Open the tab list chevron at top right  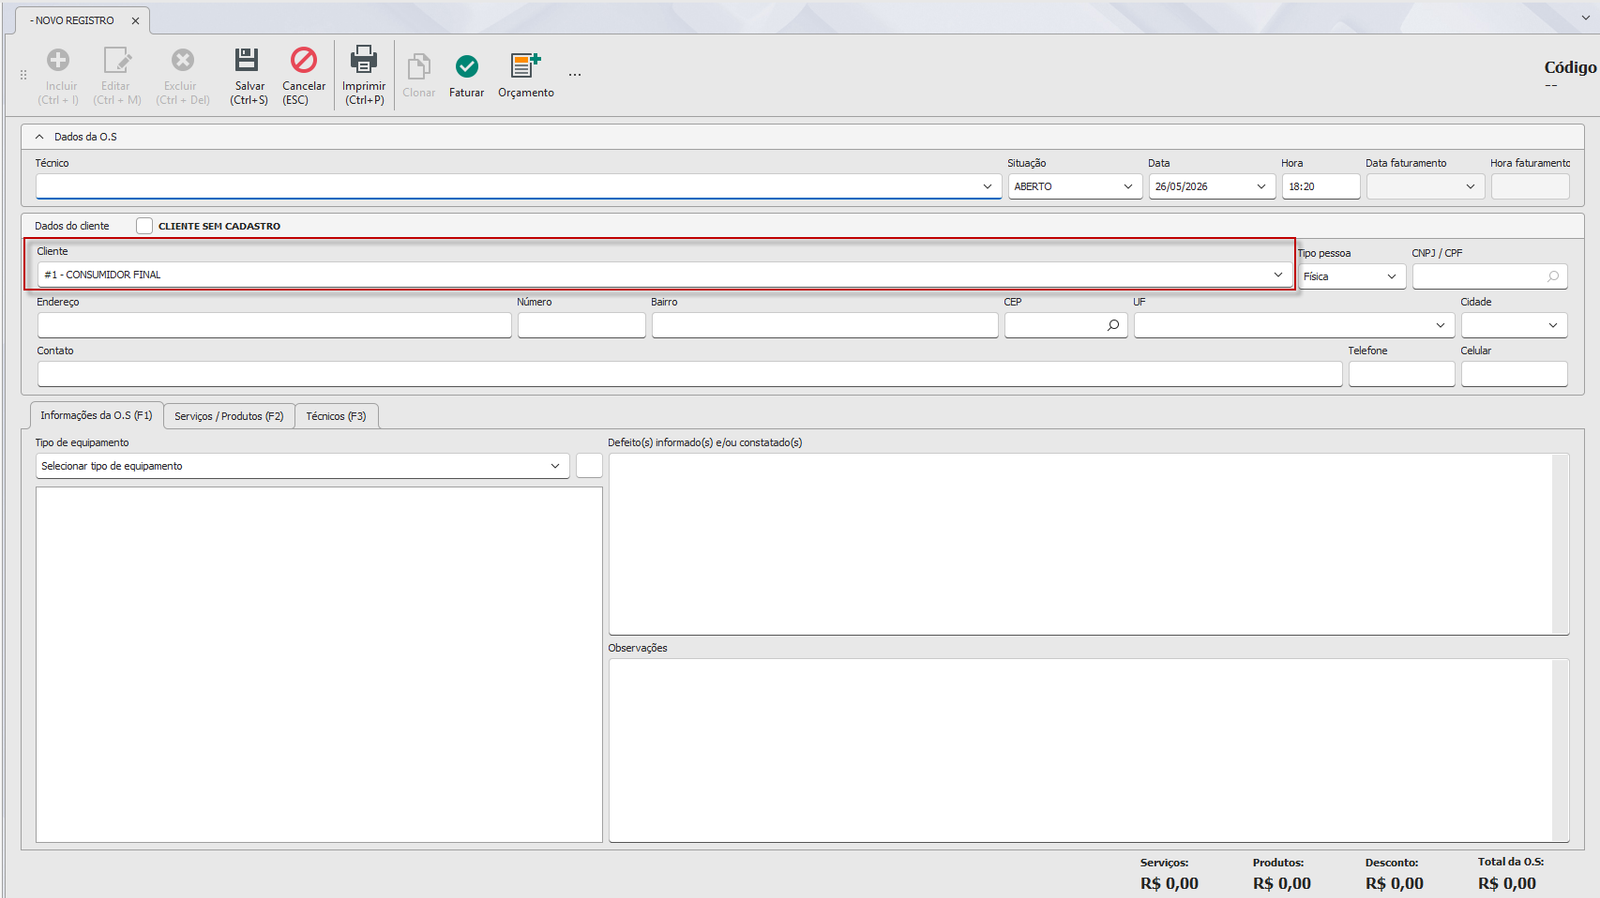1586,18
